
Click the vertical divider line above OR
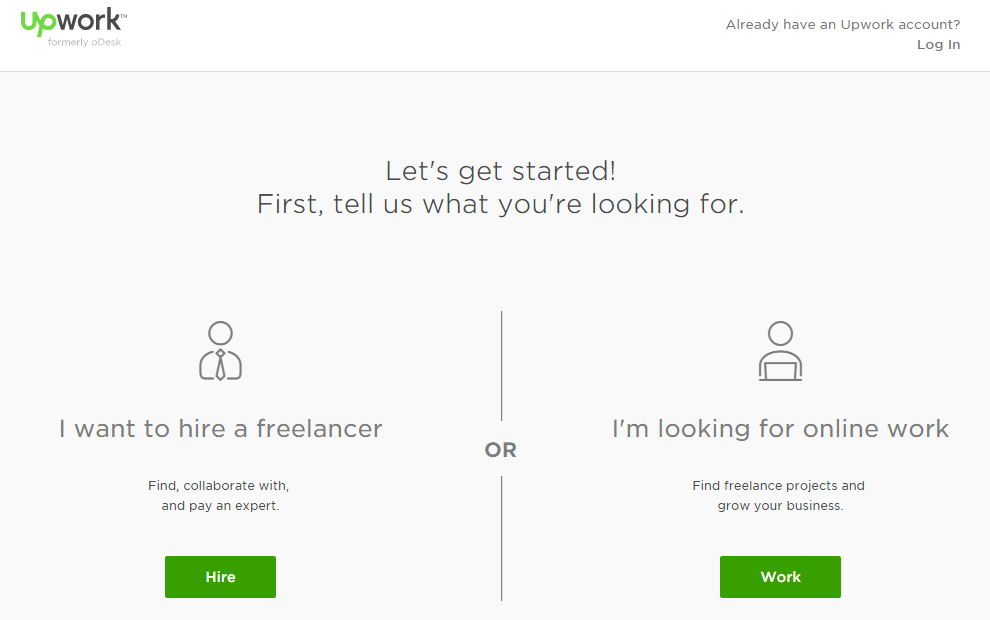(501, 366)
